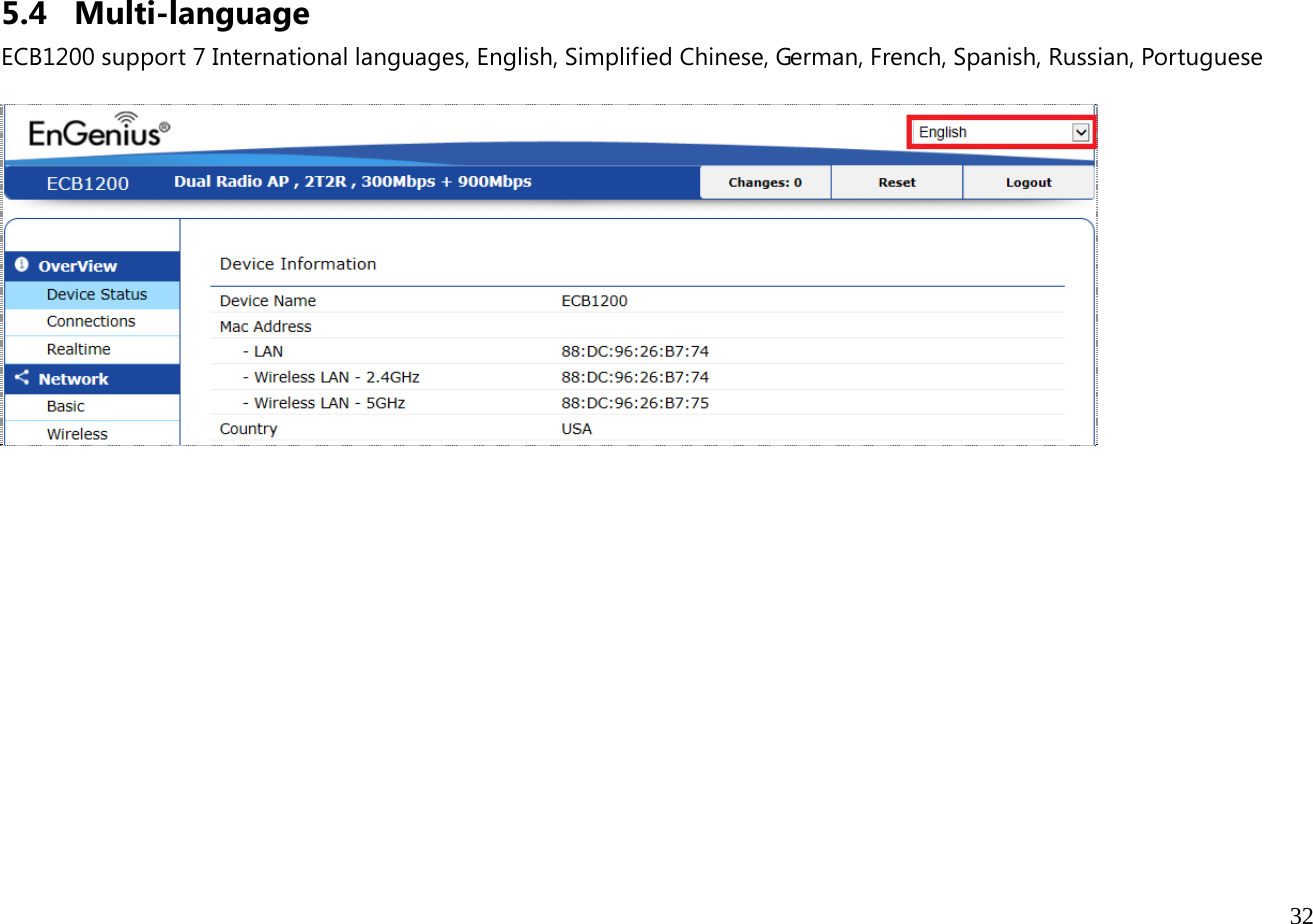1313x924 pixels.
Task: Click the Changes: 0 button
Action: coord(765,182)
